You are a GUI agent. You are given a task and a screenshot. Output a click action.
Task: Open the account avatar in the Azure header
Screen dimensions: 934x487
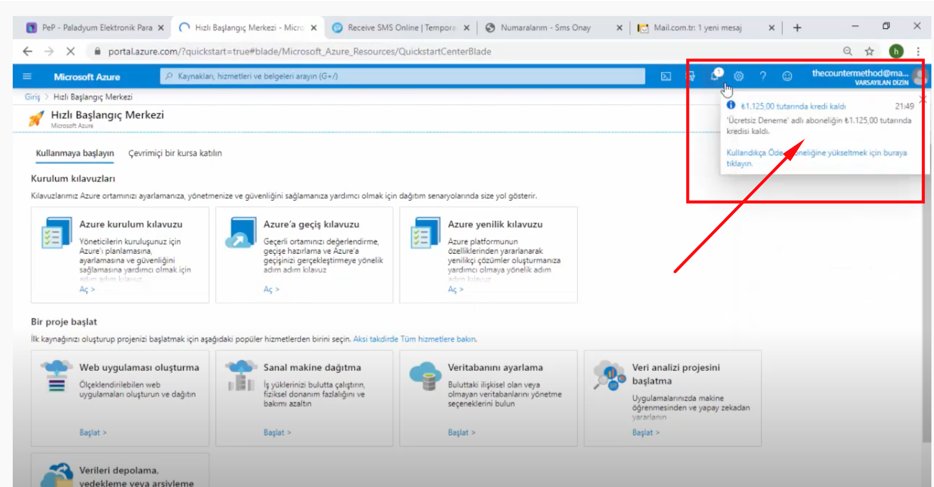pos(920,76)
